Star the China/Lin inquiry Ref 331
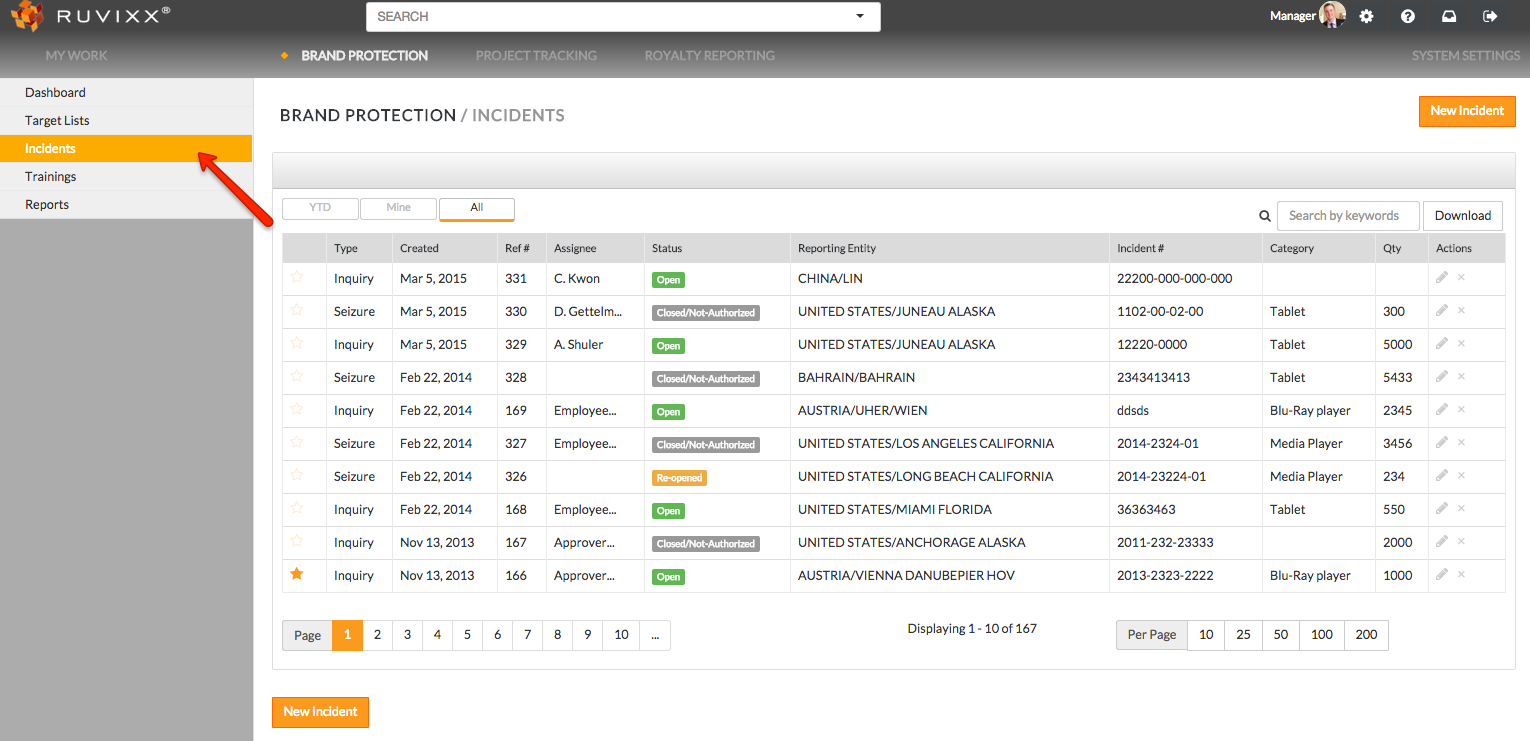 297,278
